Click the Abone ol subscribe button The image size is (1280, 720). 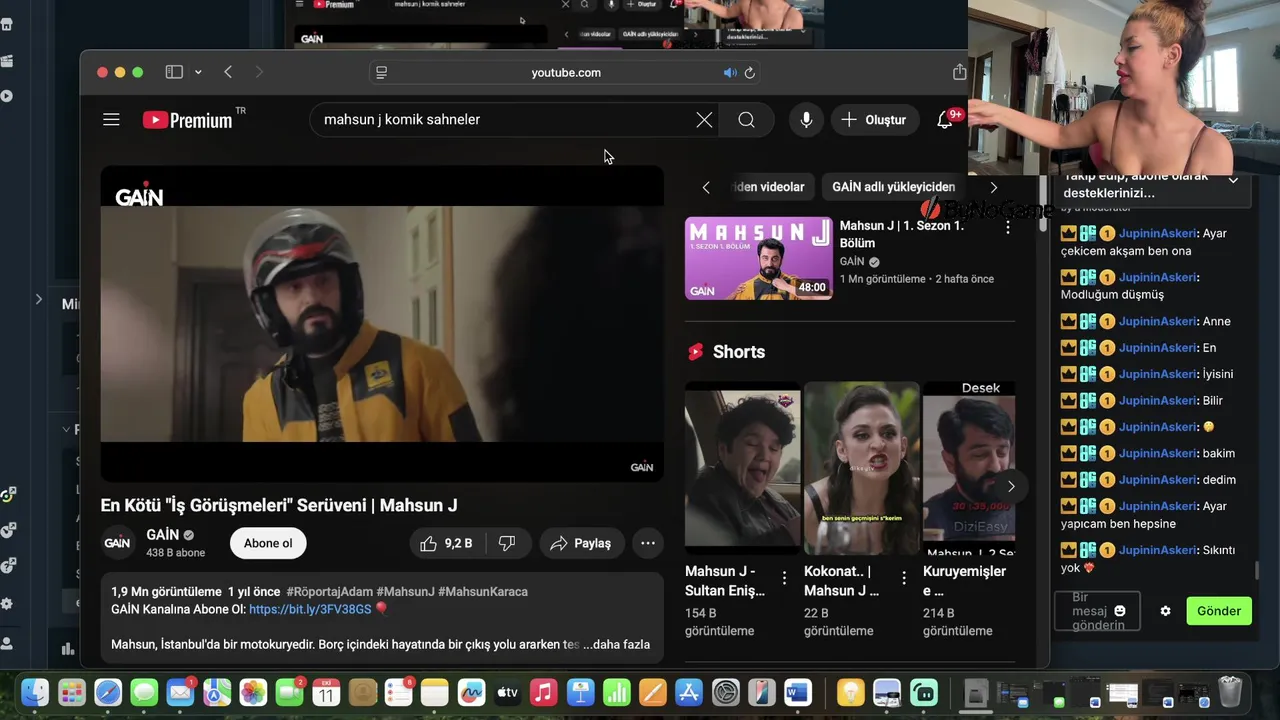(268, 543)
